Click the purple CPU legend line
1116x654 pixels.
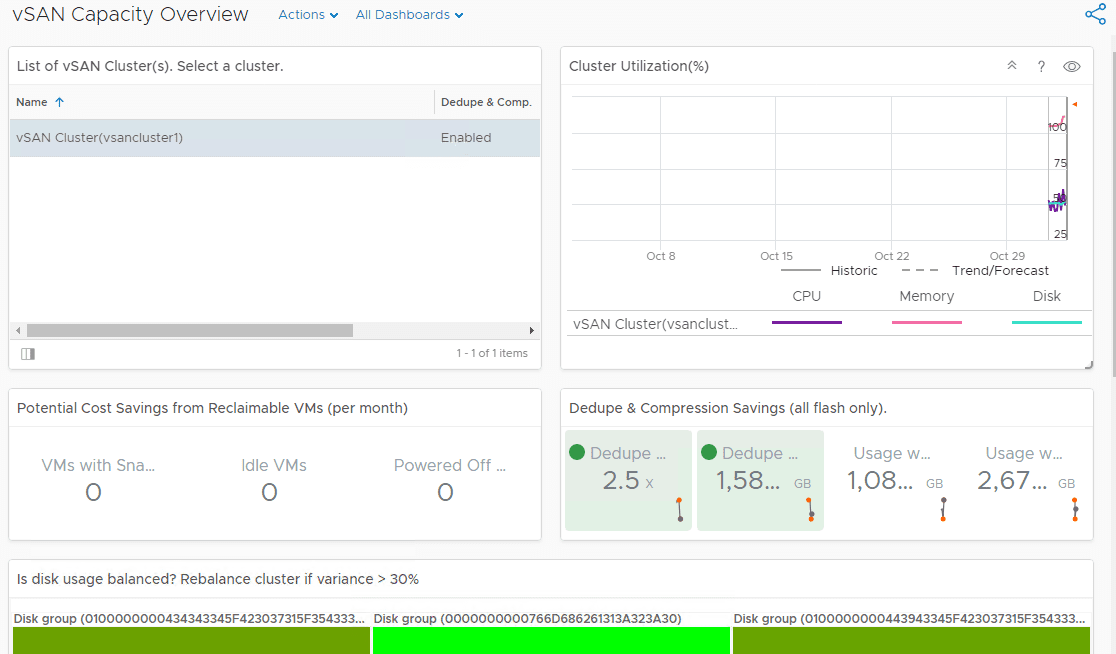pos(806,323)
